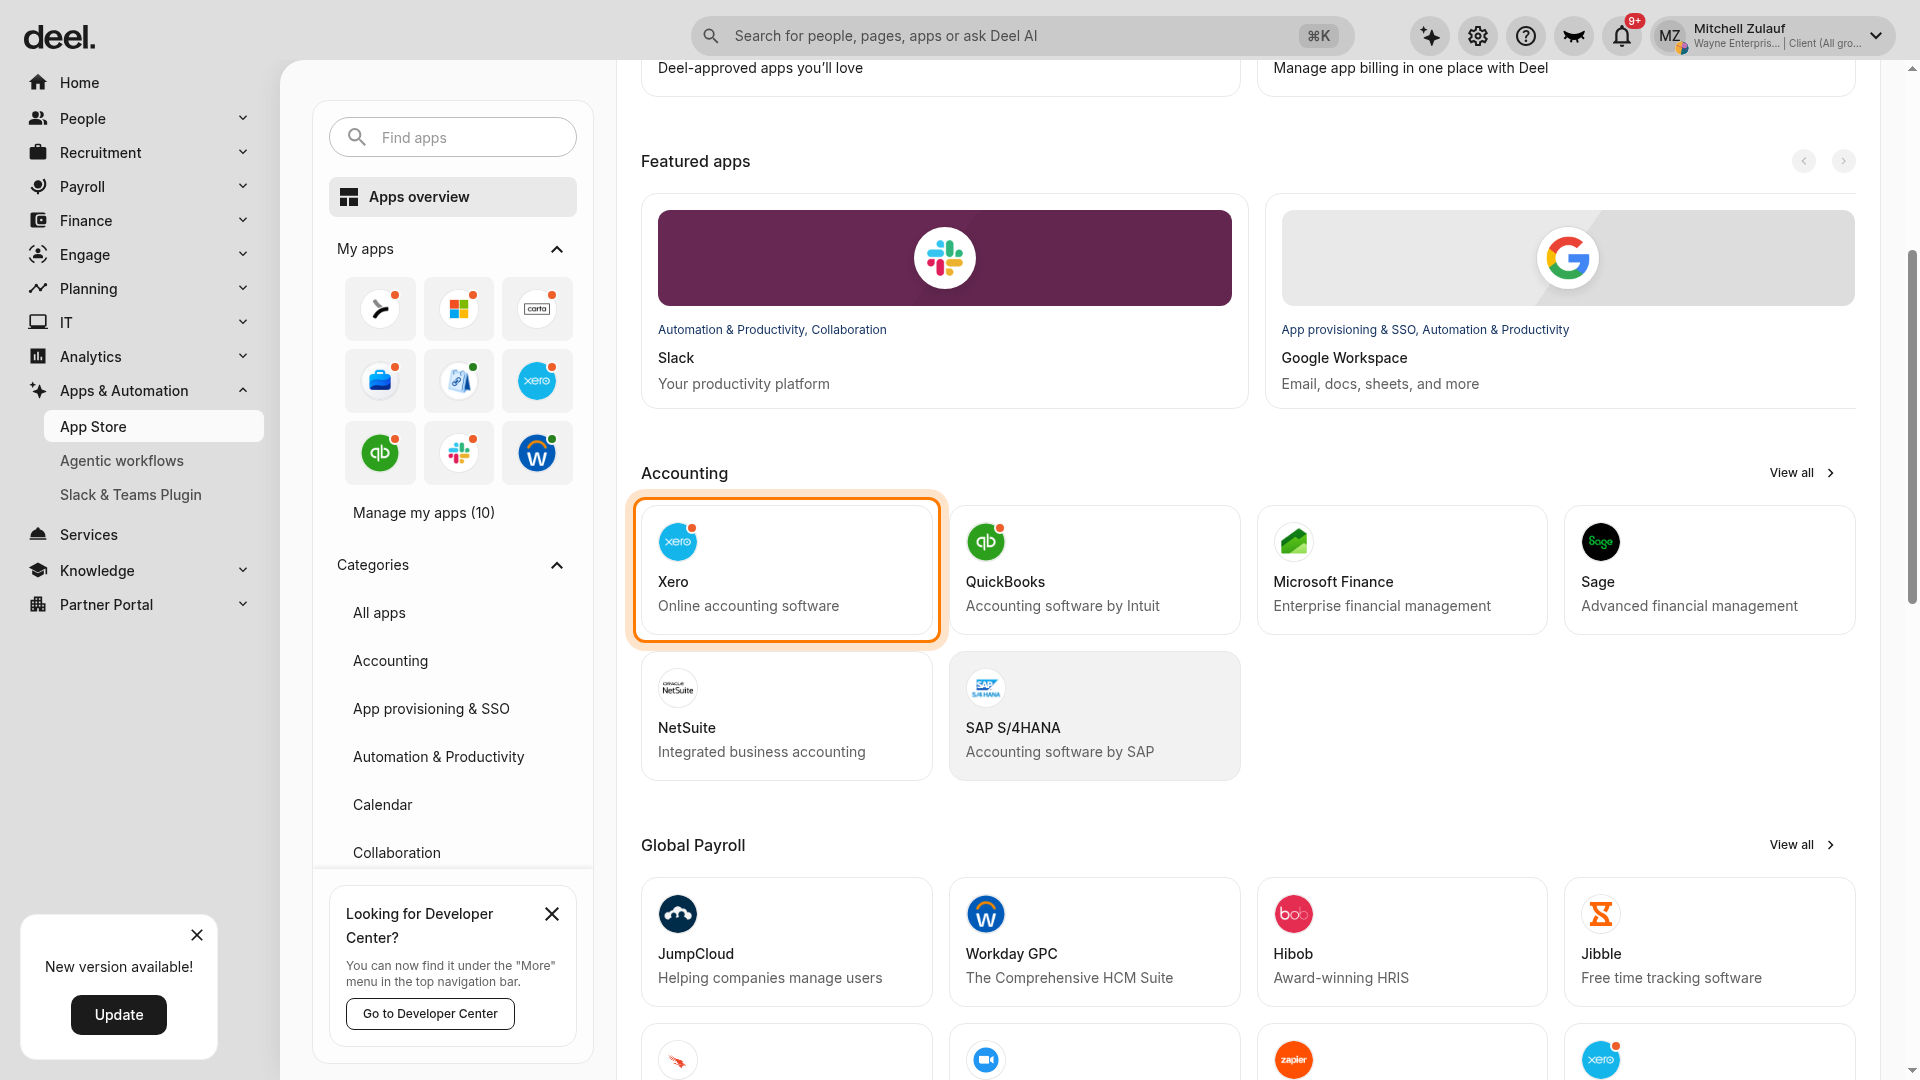
Task: Open the Microsoft app in My apps
Action: pyautogui.click(x=459, y=309)
